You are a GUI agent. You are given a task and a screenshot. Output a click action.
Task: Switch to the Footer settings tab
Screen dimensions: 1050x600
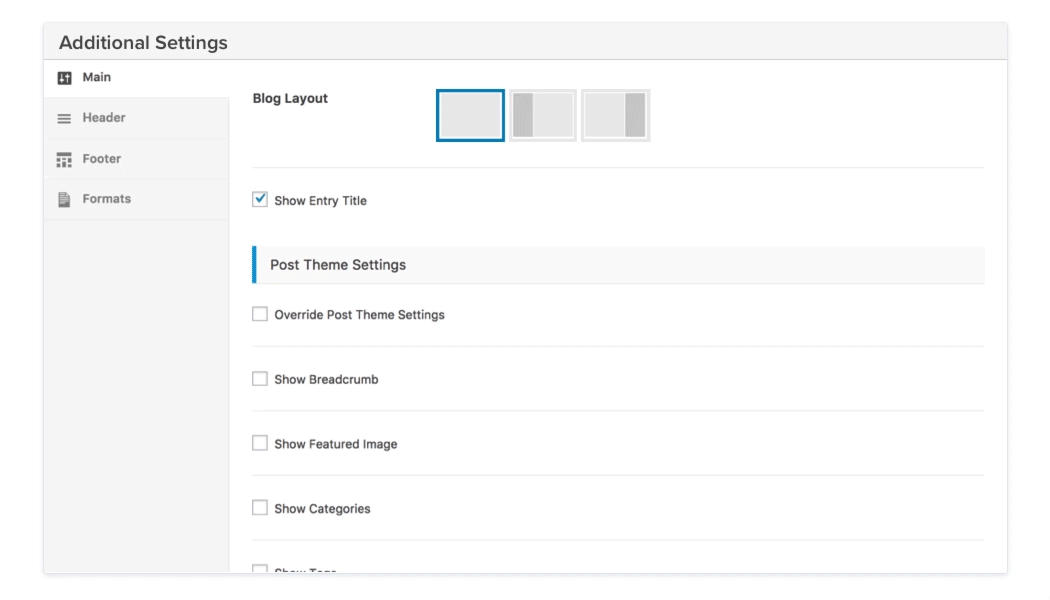pos(102,159)
